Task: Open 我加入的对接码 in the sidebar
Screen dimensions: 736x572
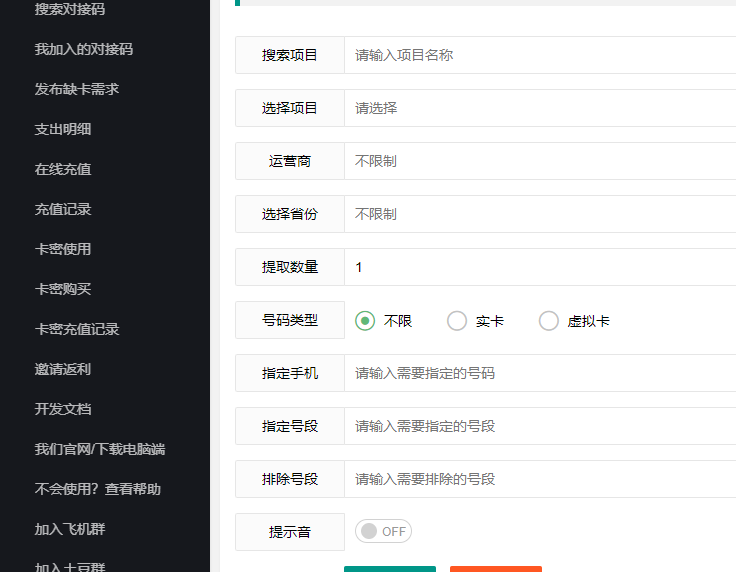Action: [84, 49]
